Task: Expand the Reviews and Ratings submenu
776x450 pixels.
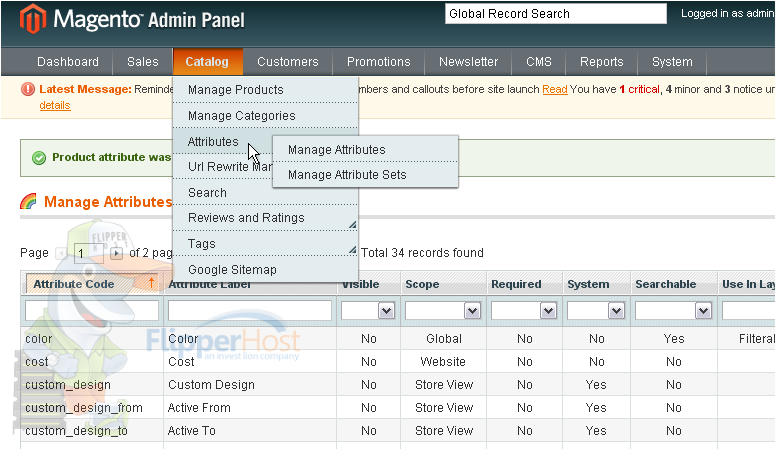Action: 352,225
